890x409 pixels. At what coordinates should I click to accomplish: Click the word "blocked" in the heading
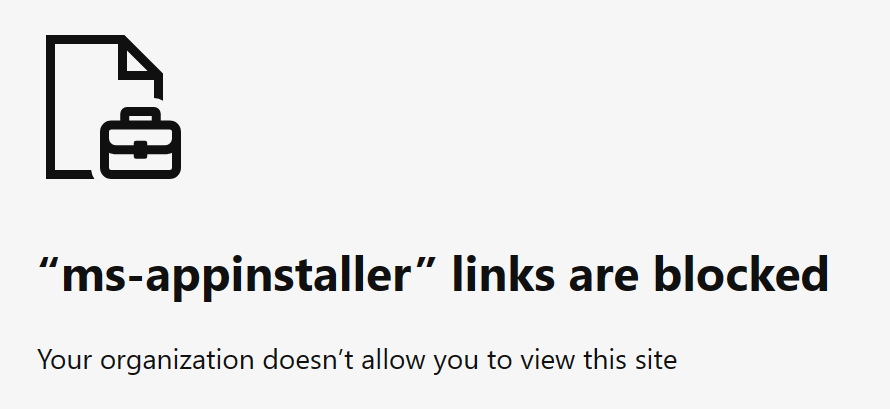pyautogui.click(x=741, y=273)
